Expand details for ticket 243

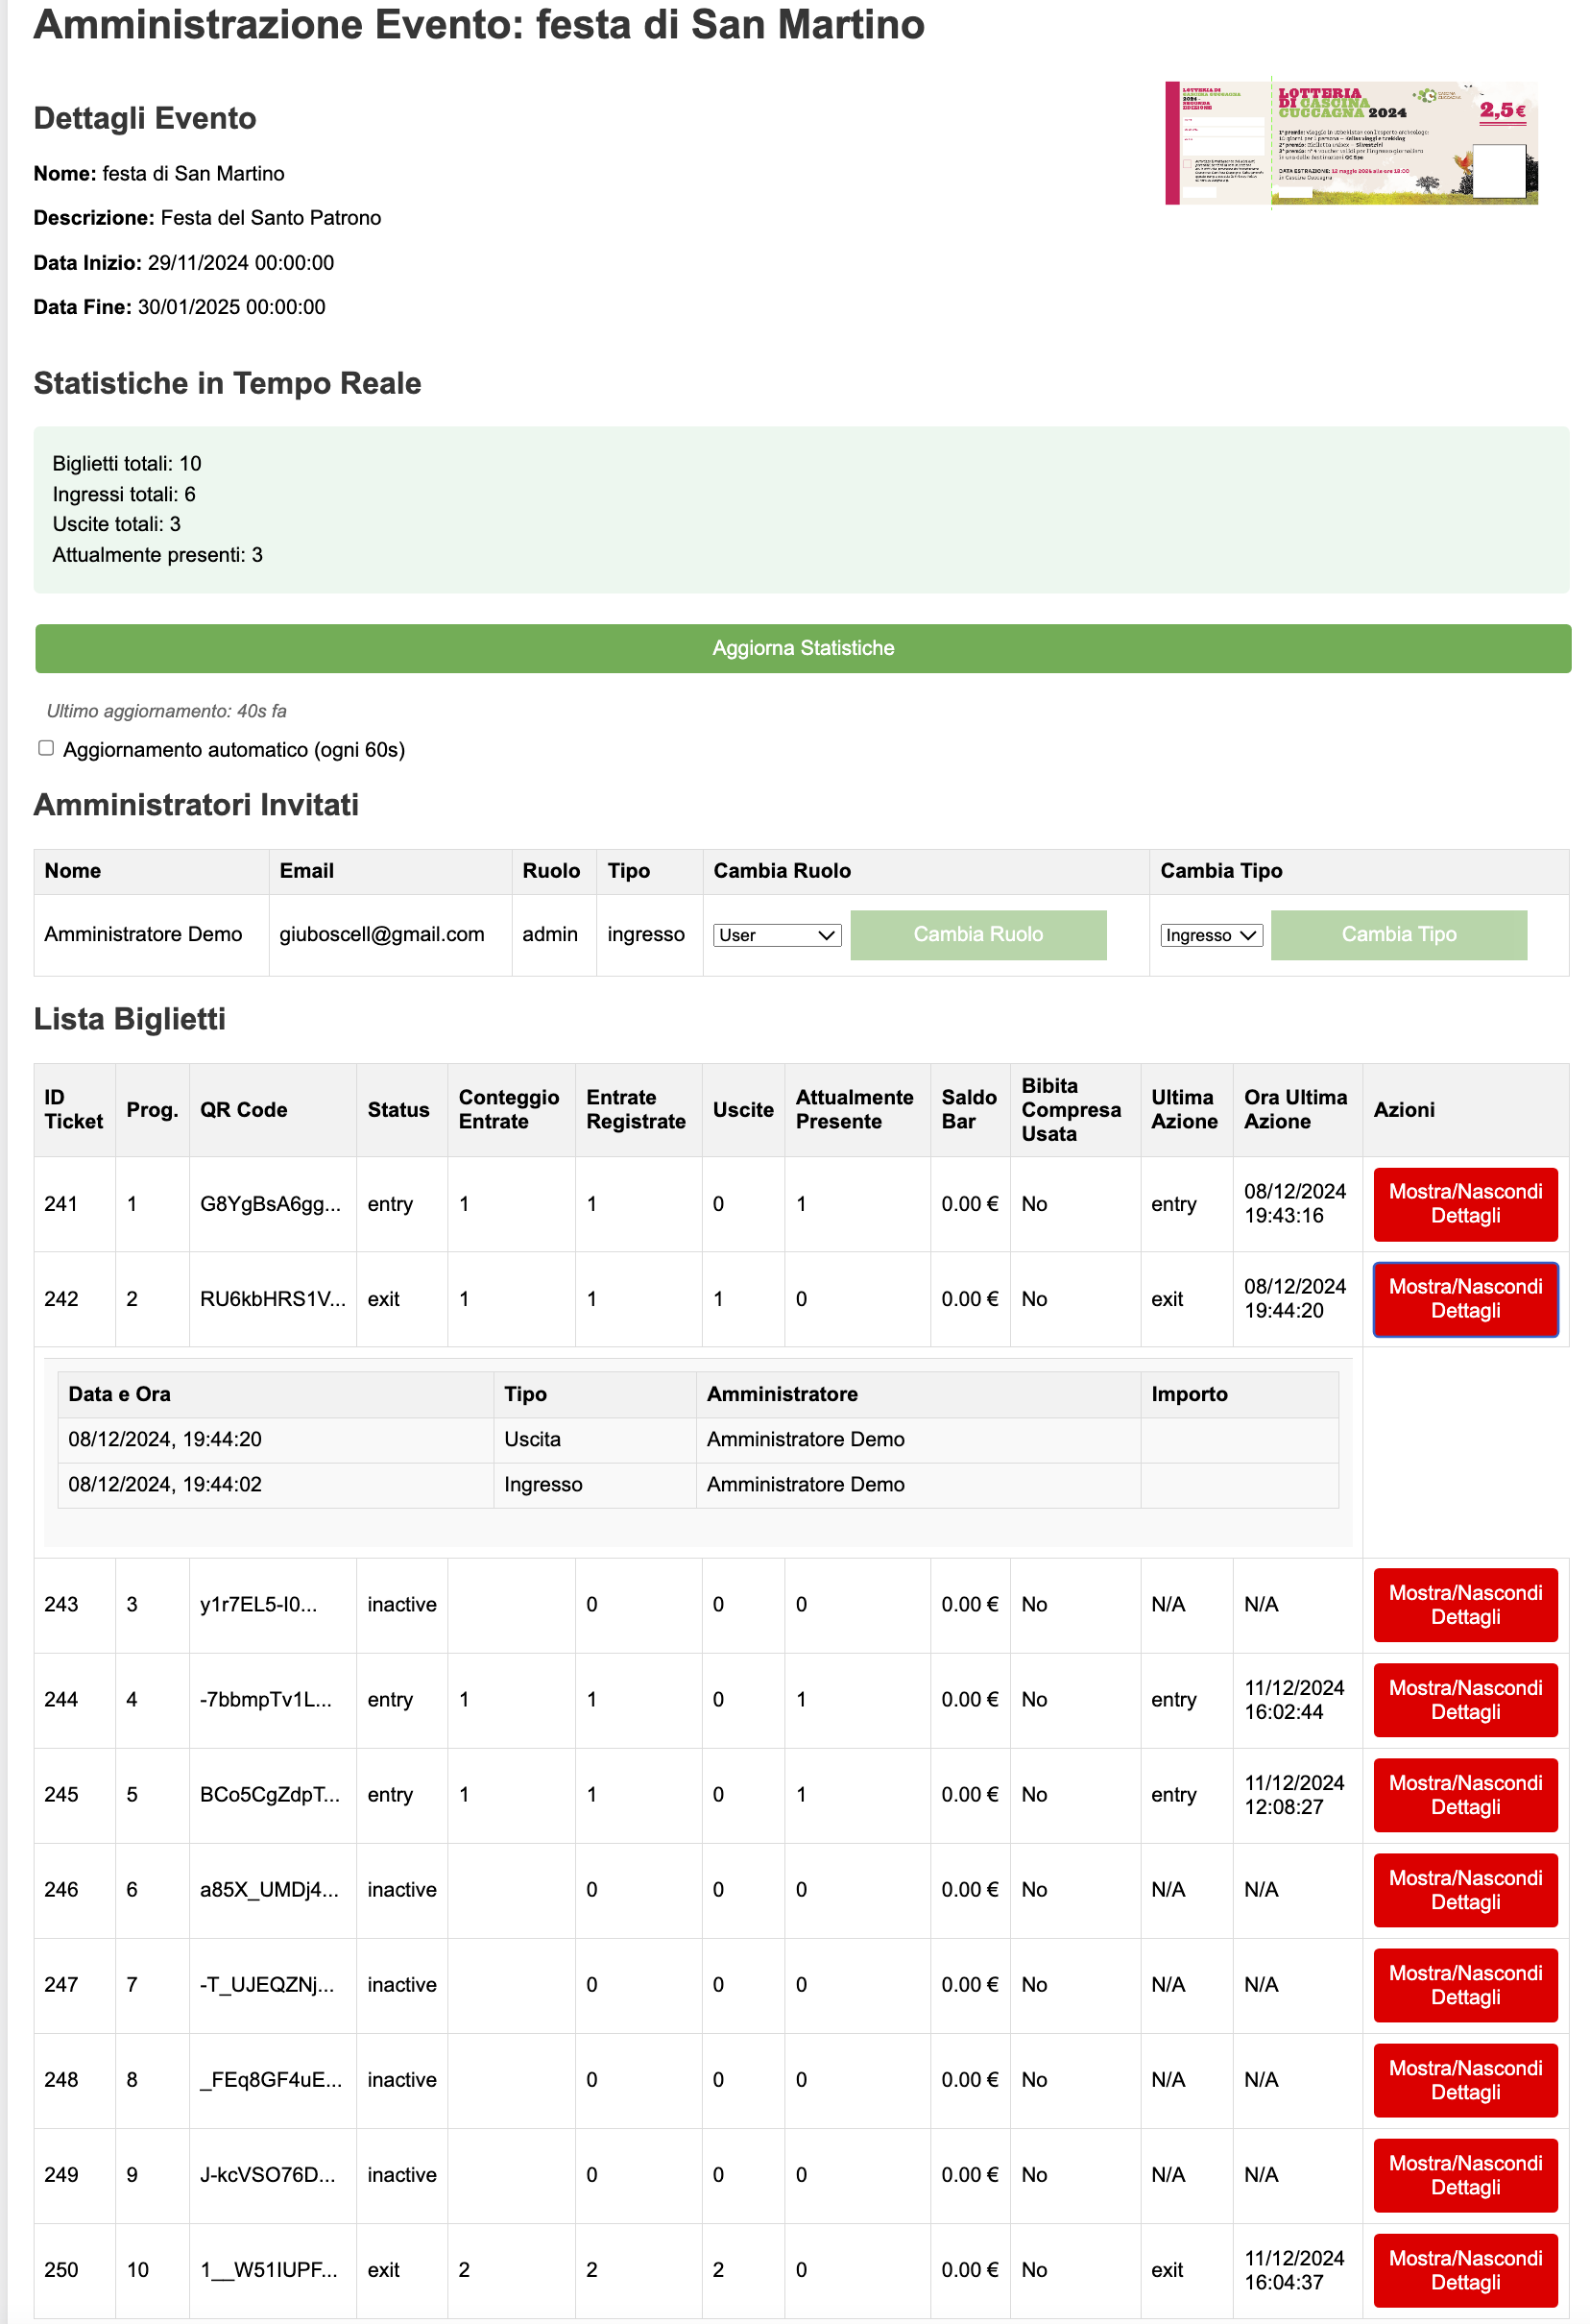coord(1465,1605)
